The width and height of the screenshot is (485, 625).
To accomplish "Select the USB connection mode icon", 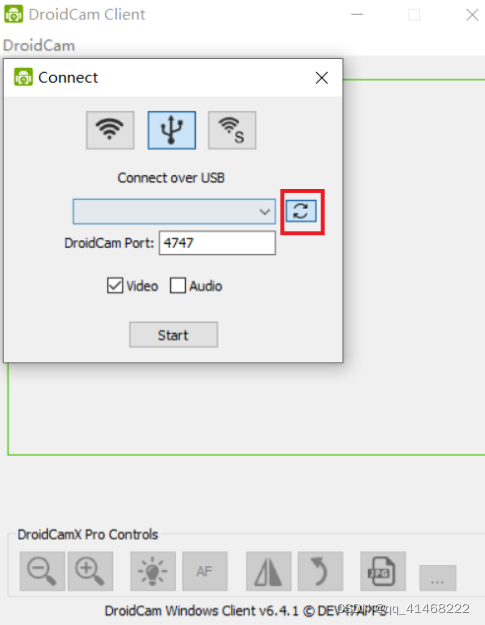I will tap(172, 130).
